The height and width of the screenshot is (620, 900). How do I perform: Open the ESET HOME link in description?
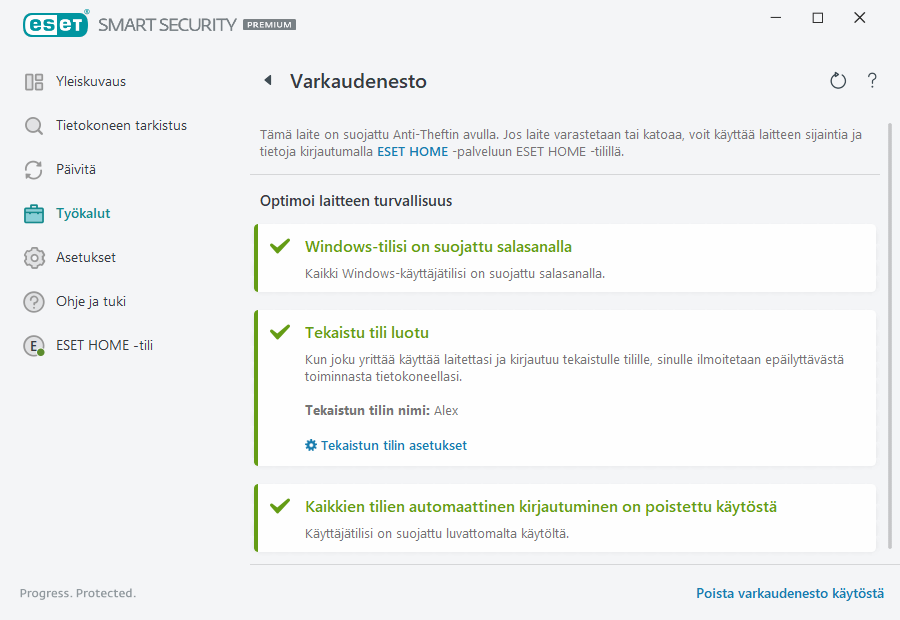click(x=412, y=151)
